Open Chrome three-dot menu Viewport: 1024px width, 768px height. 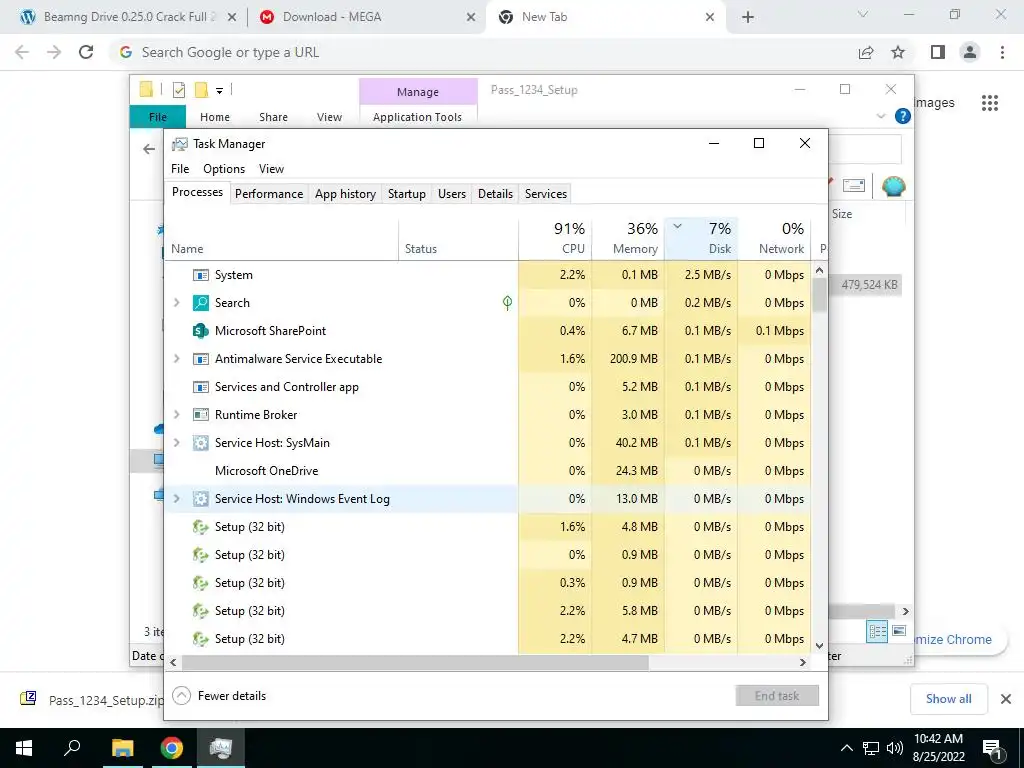(x=1002, y=52)
